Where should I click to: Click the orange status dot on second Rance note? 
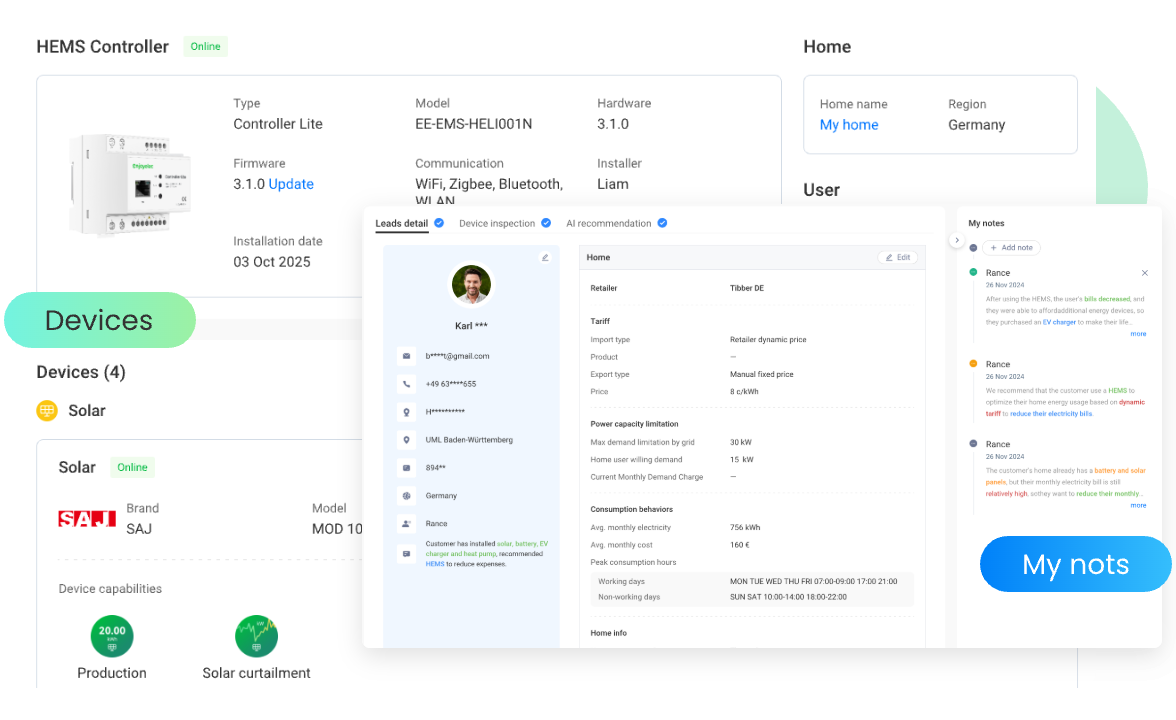(x=973, y=364)
